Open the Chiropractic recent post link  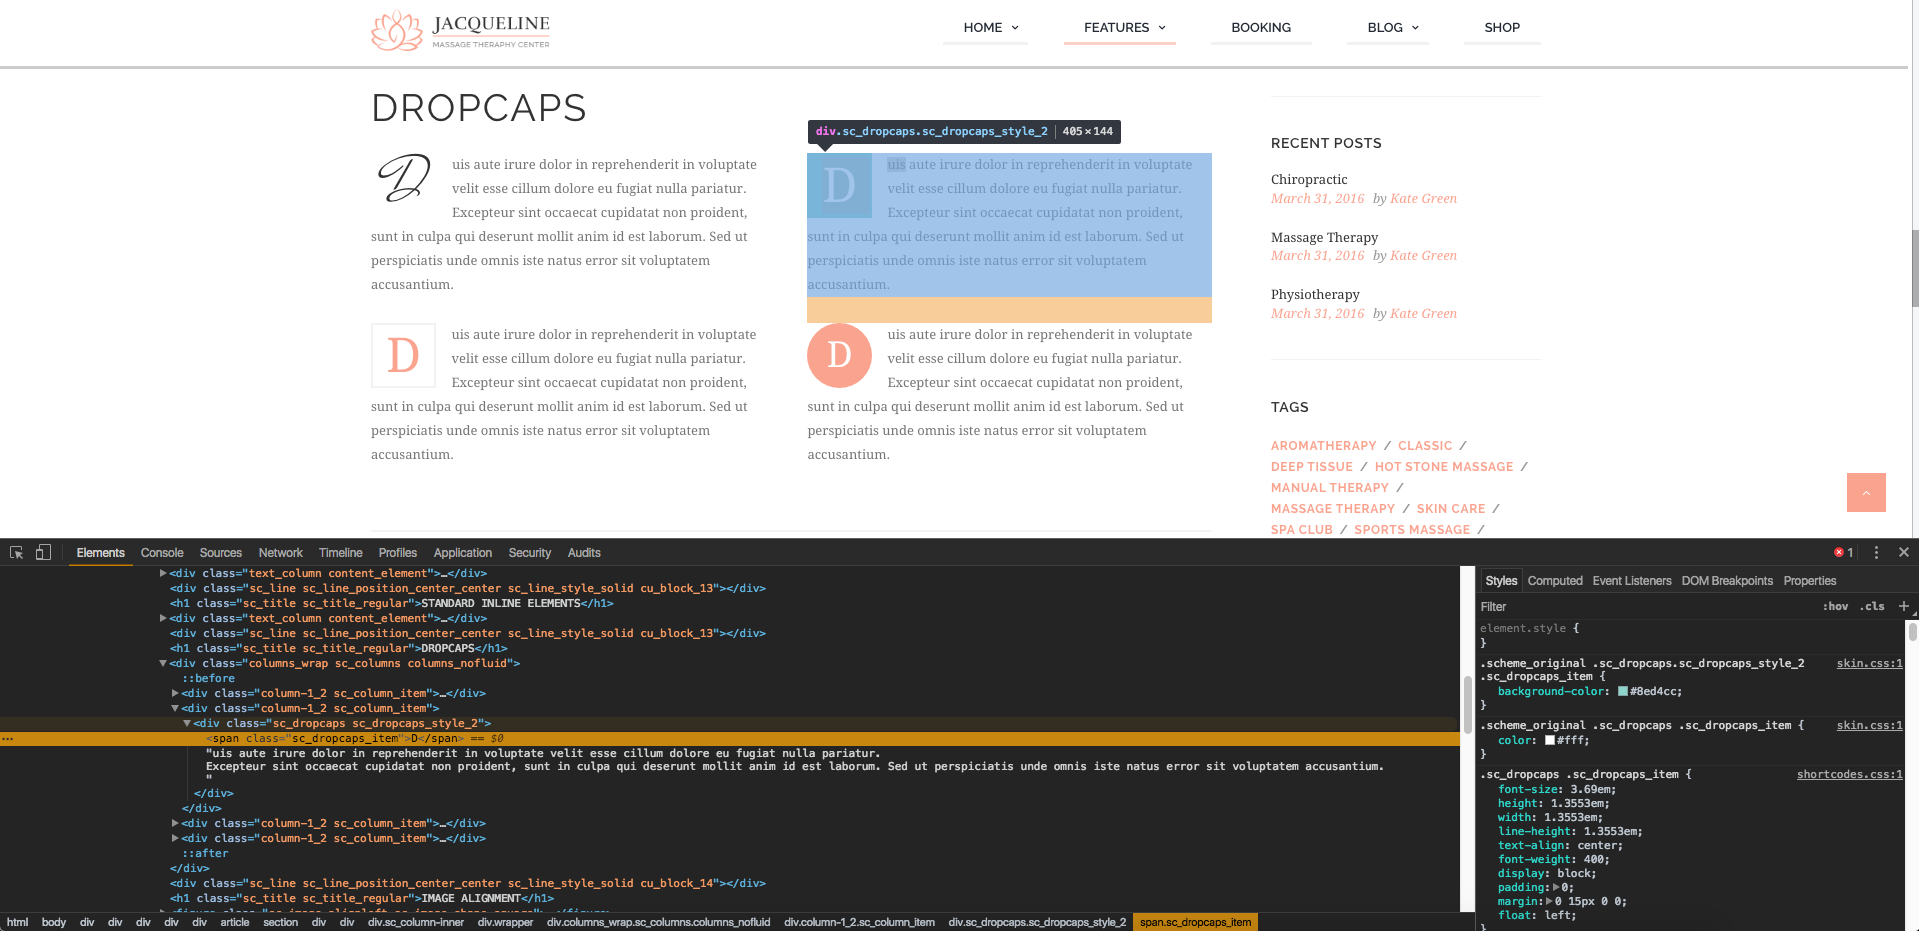click(1309, 180)
